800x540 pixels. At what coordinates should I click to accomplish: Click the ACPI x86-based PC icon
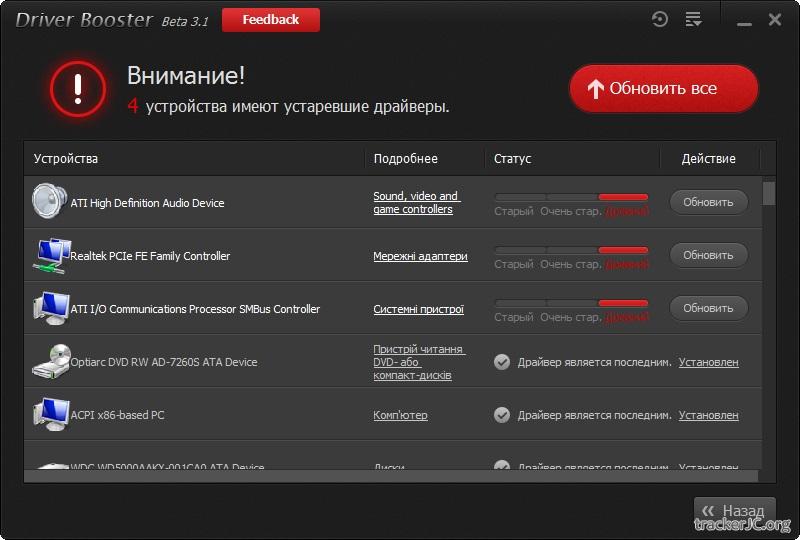click(49, 415)
